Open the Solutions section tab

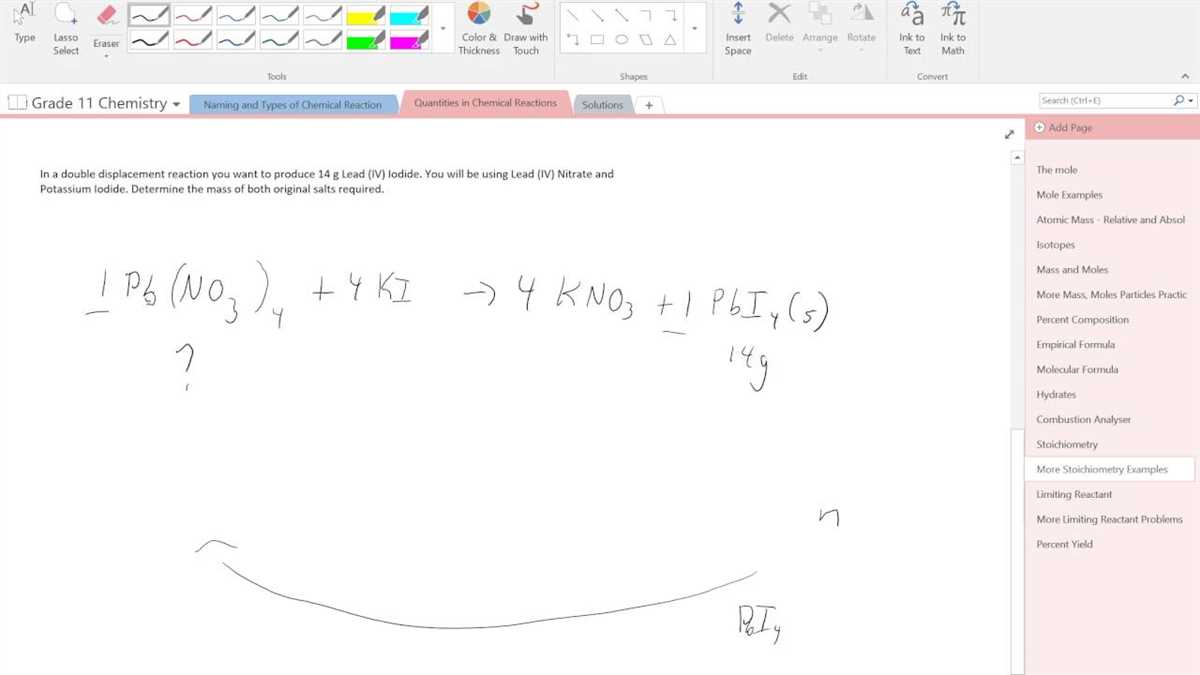602,105
